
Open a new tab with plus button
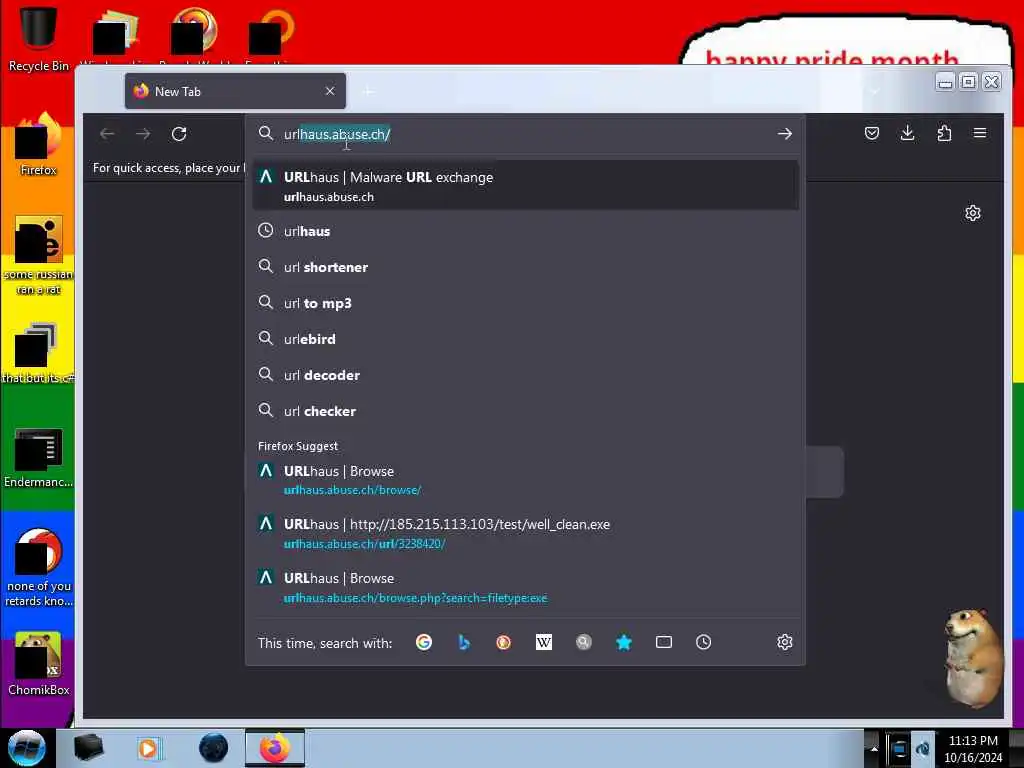coord(368,91)
